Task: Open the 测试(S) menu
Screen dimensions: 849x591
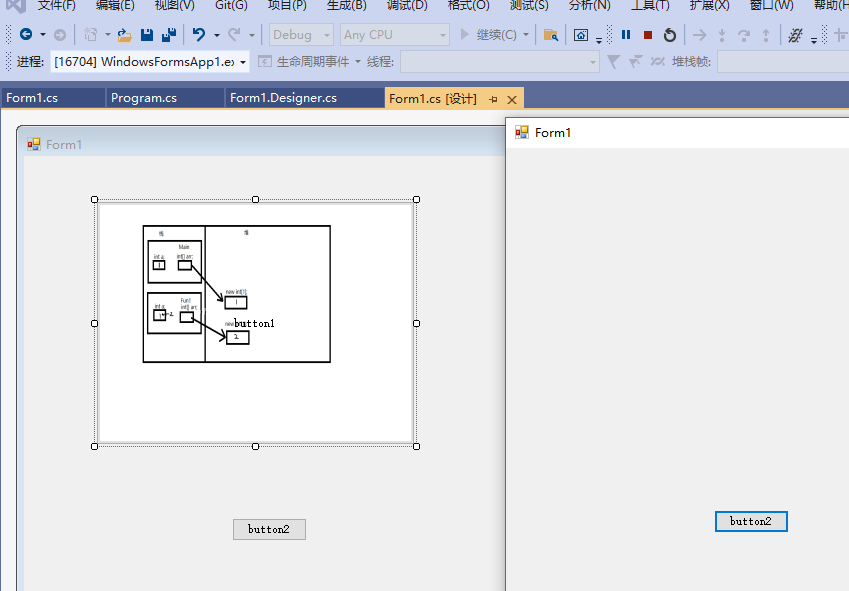Action: (x=529, y=5)
